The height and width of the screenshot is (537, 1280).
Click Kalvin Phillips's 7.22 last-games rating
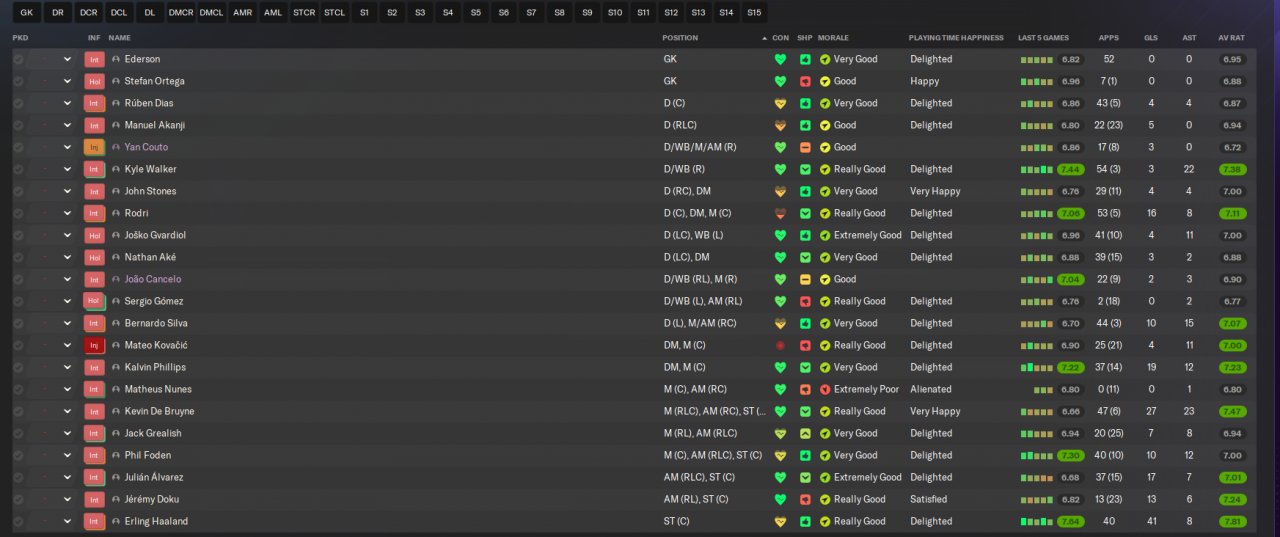(1071, 367)
